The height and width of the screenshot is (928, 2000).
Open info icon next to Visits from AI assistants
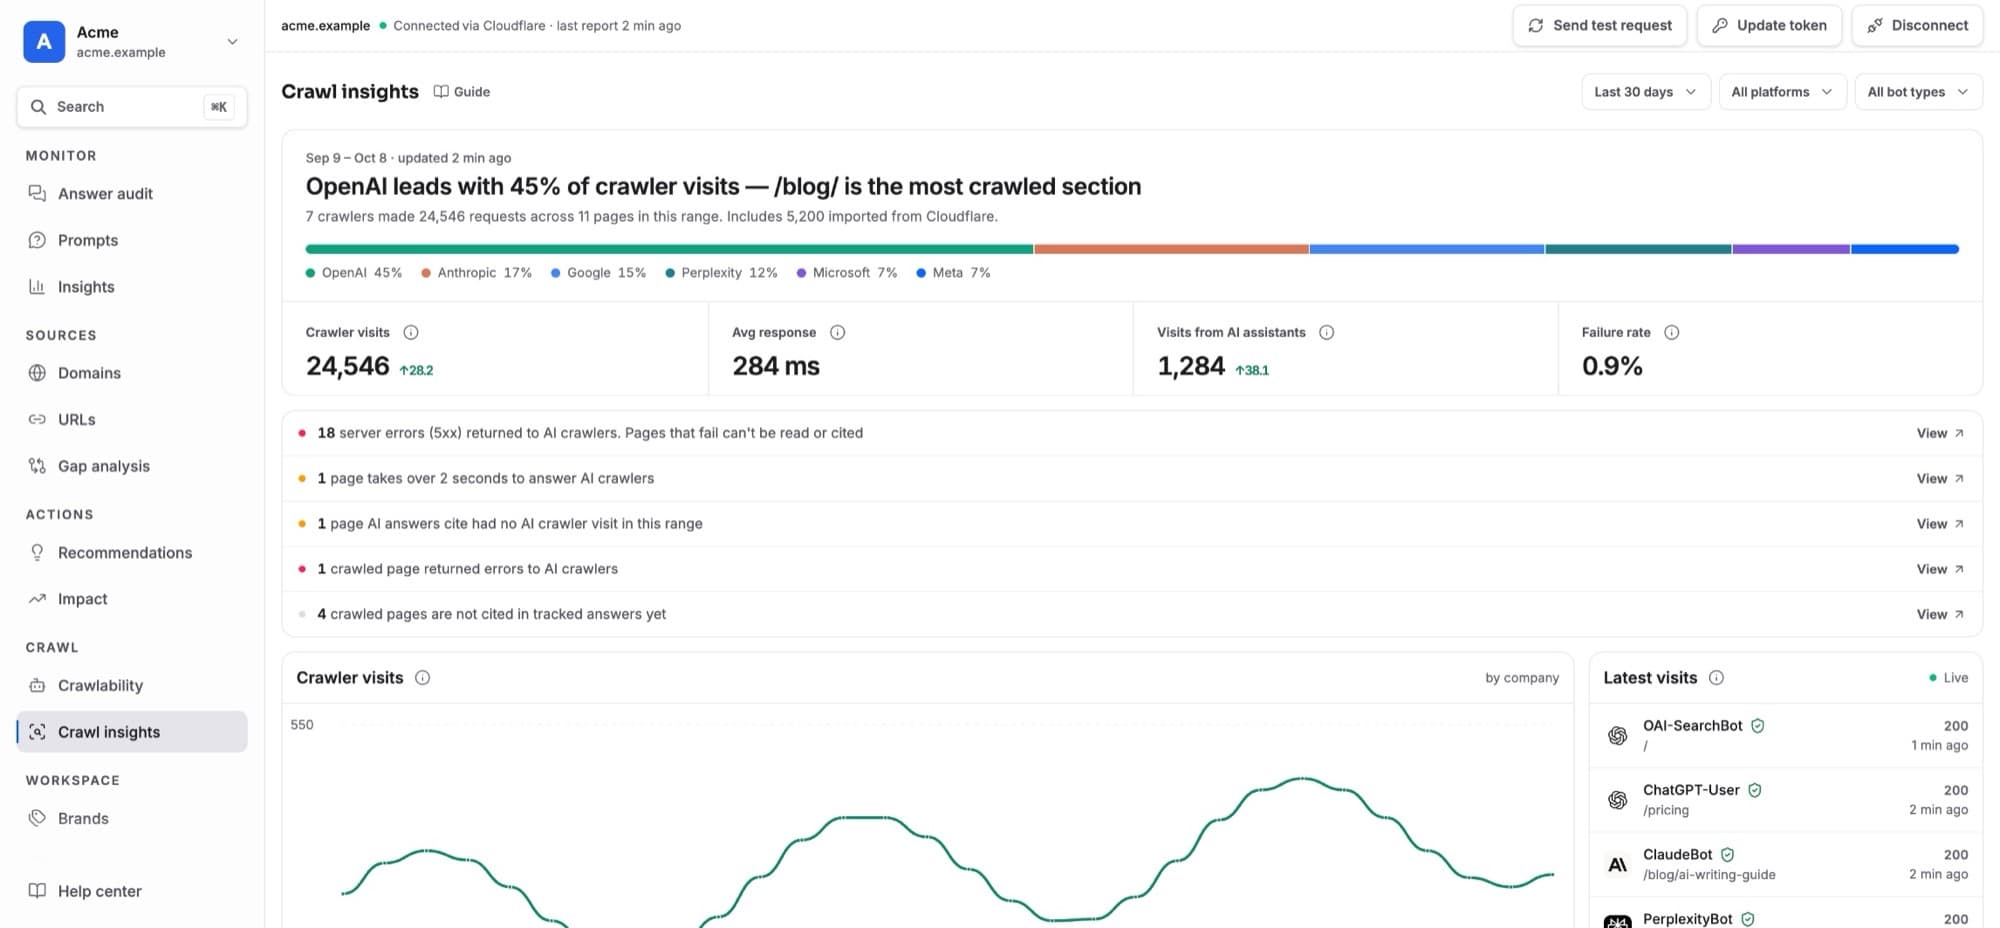click(x=1327, y=332)
